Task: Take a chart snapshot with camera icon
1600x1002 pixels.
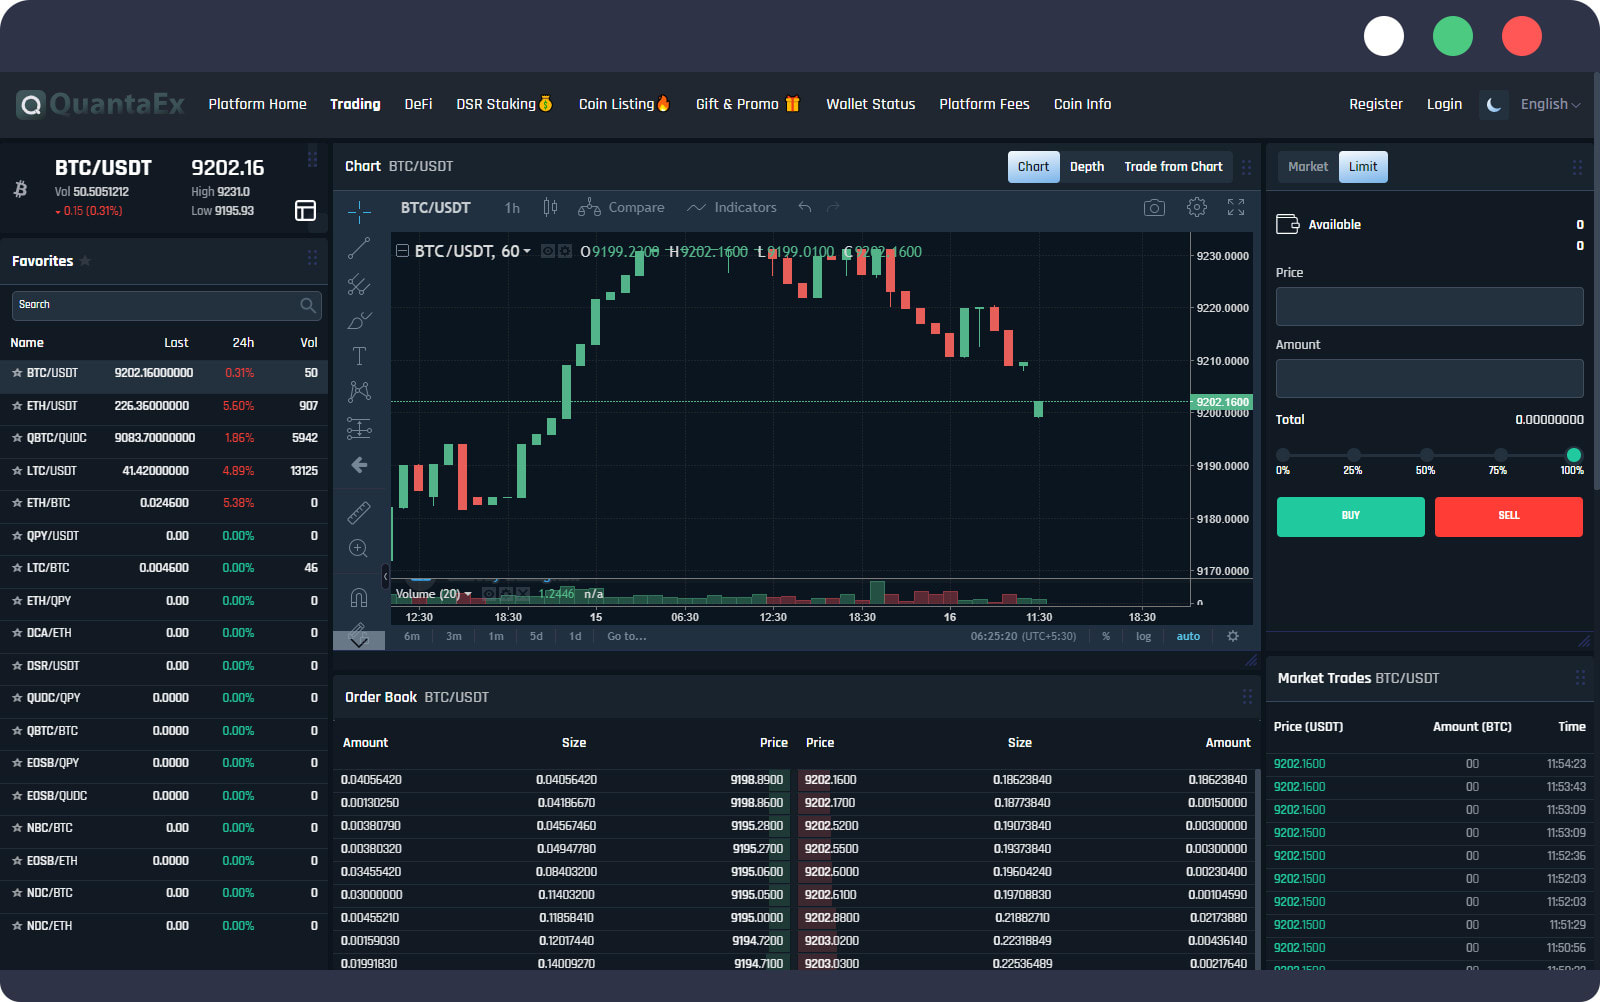Action: [1154, 207]
